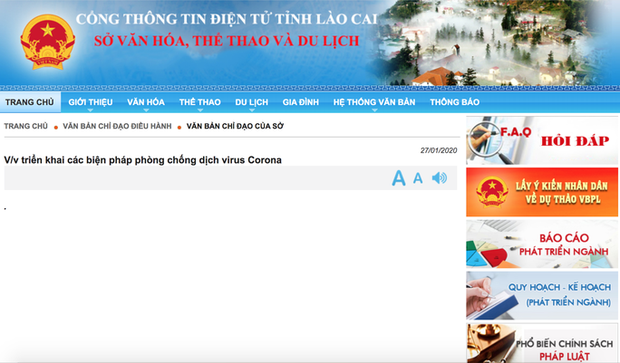This screenshot has width=620, height=363.
Task: Expand dropdown arrow under Giới thiệu
Action: coord(91,110)
